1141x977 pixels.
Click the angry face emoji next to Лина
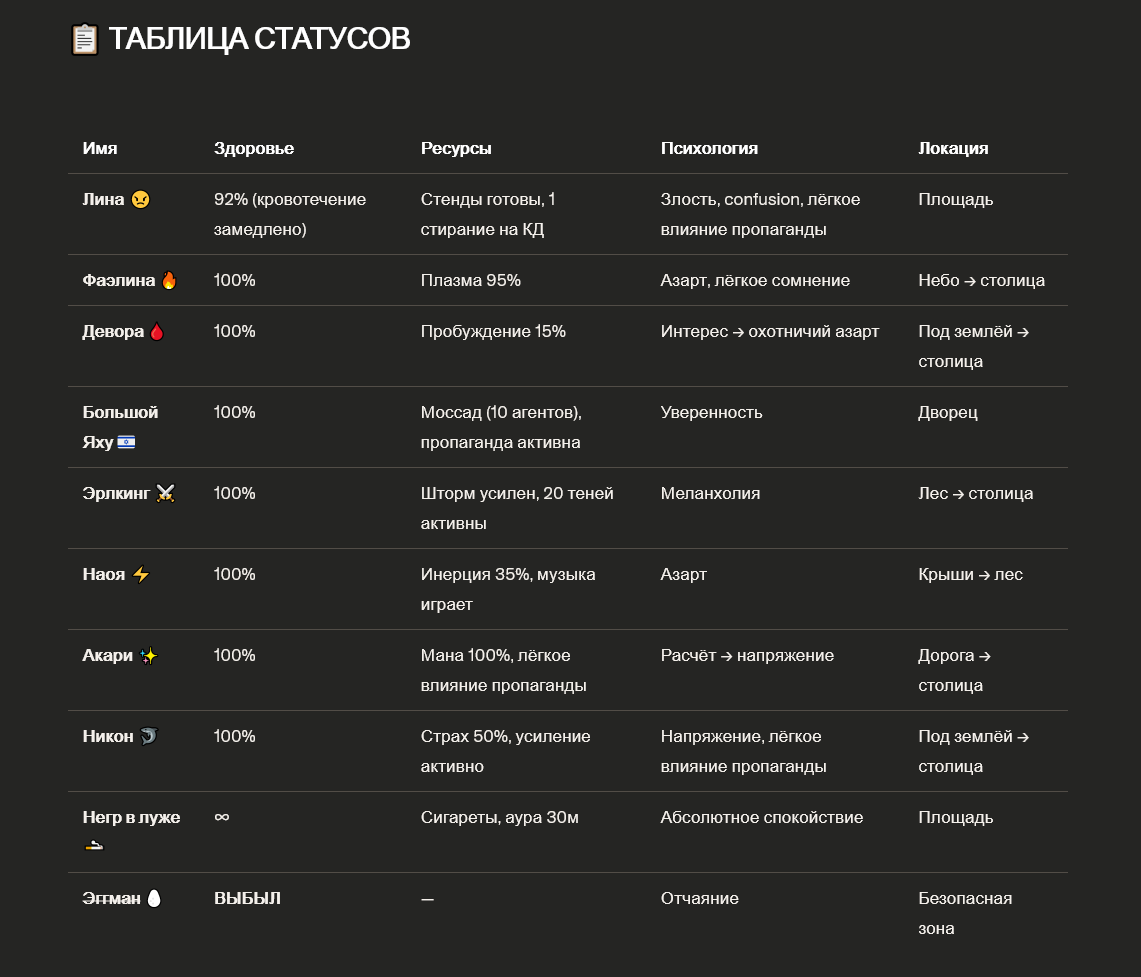click(x=140, y=199)
